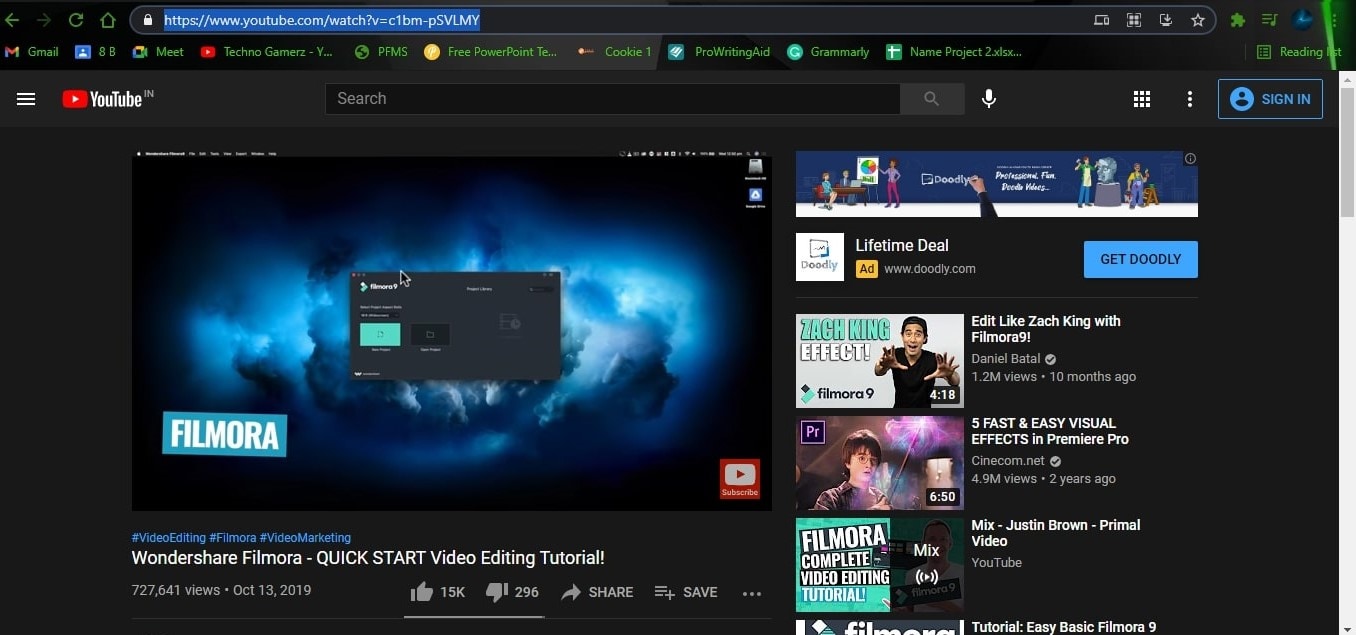Click the SAVE to playlist button
This screenshot has height=635, width=1356.
tap(686, 592)
